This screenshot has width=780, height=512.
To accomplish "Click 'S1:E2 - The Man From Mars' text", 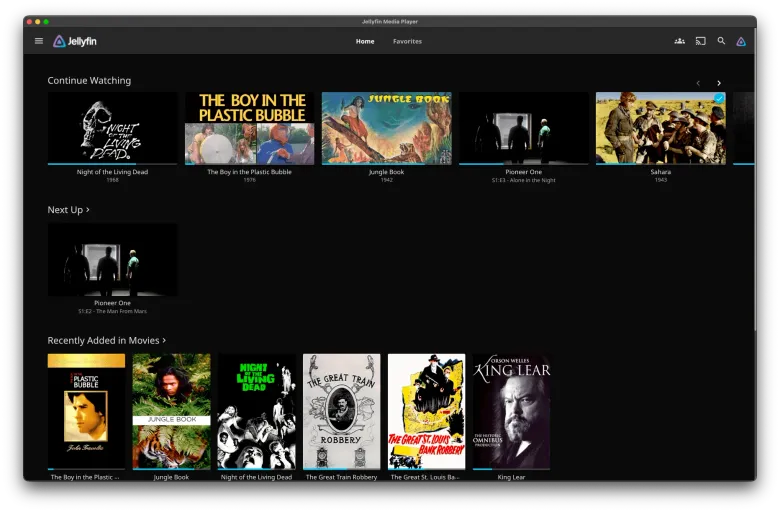I will click(x=112, y=311).
